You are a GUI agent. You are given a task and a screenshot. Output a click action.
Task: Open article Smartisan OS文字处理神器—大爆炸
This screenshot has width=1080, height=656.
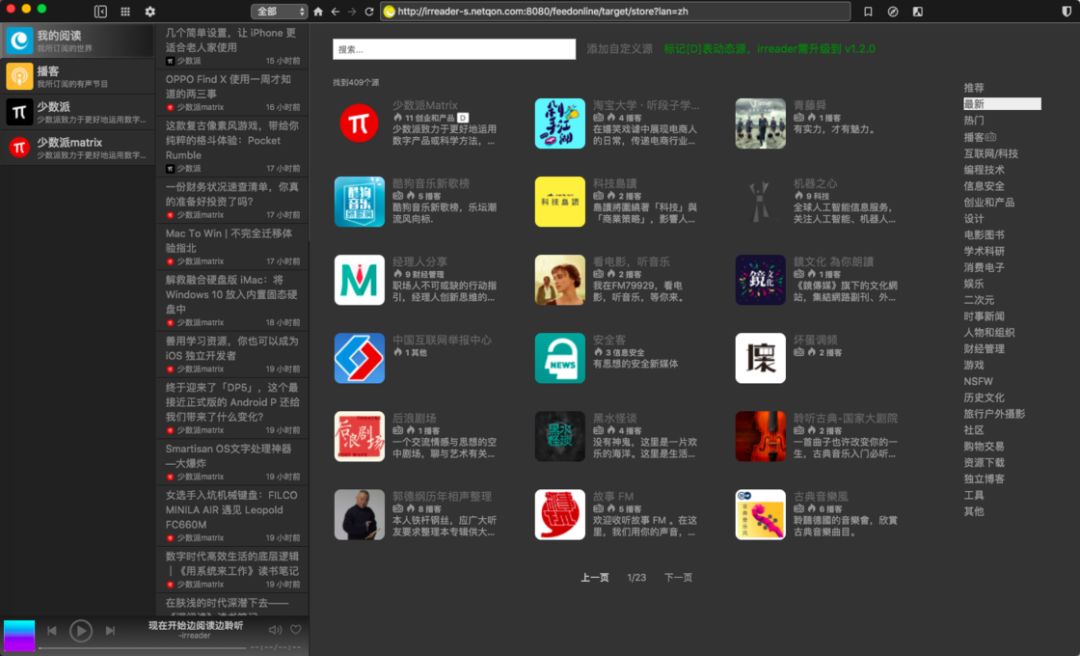232,462
